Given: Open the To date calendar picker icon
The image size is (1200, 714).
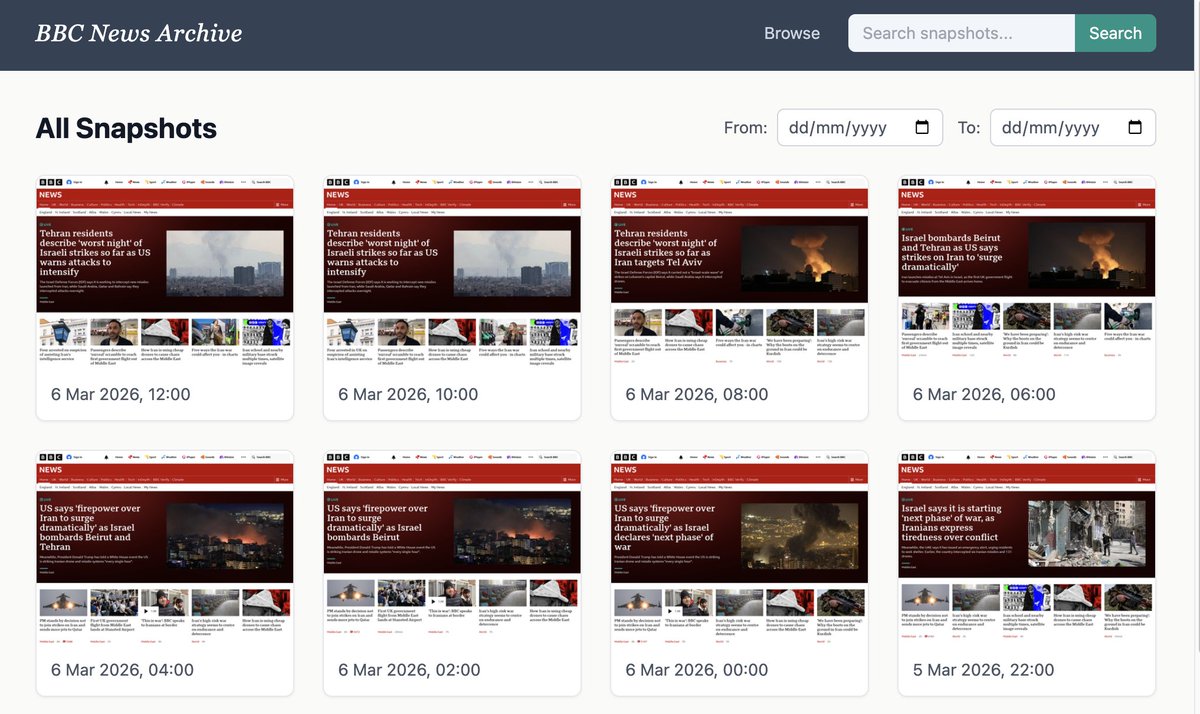Looking at the screenshot, I should 1135,128.
